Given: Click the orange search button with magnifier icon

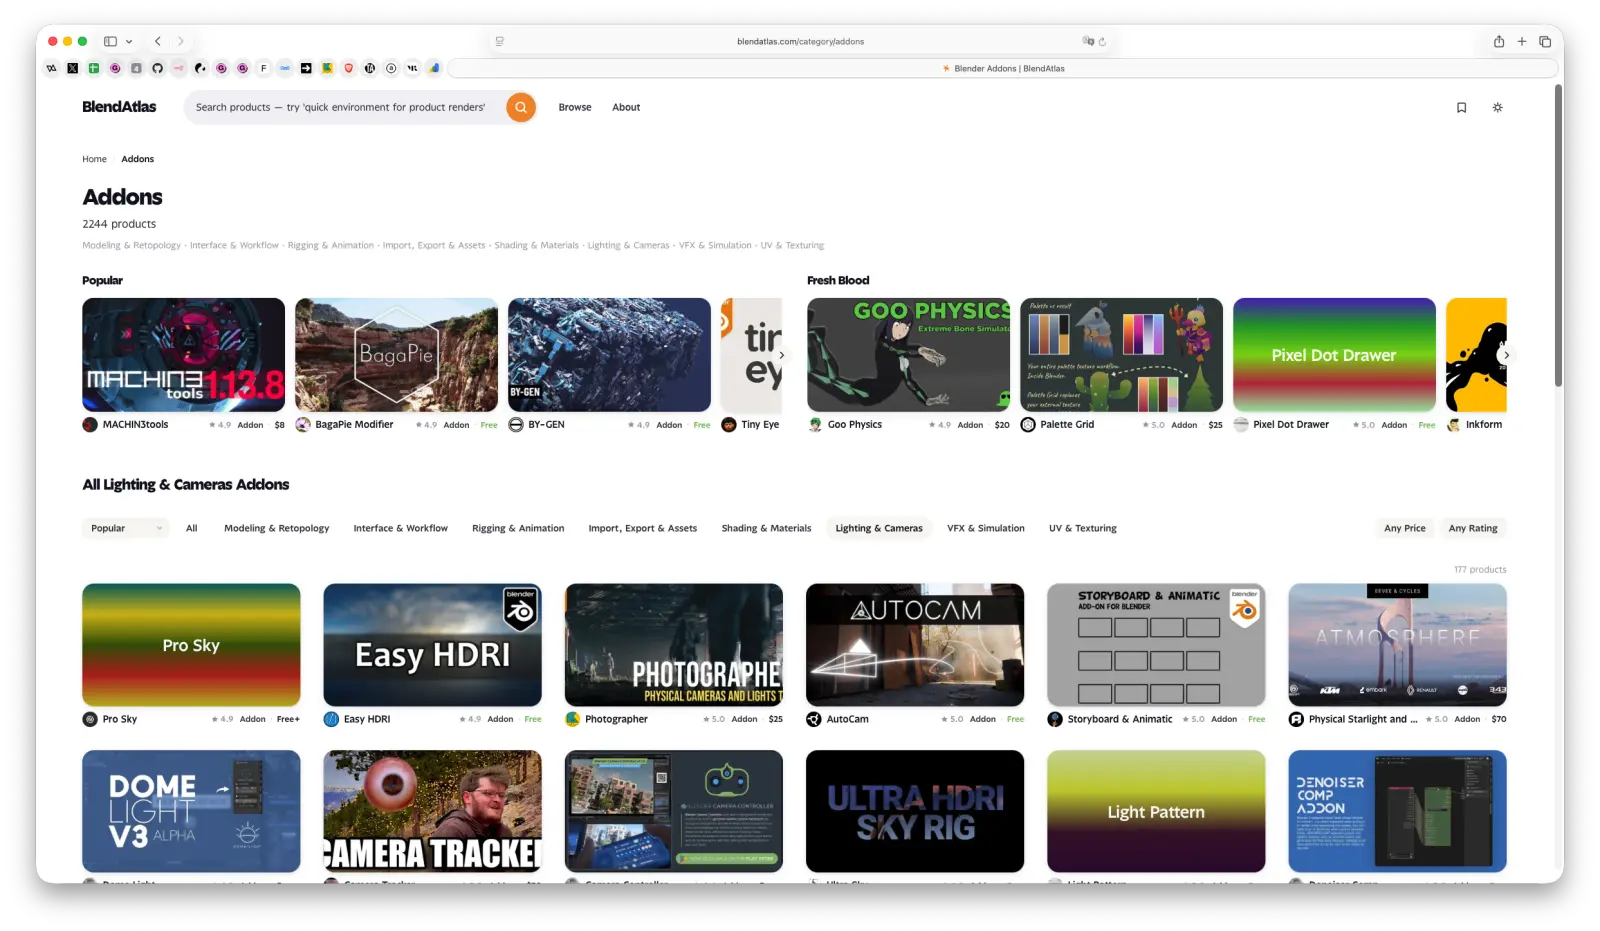Looking at the screenshot, I should [x=520, y=107].
